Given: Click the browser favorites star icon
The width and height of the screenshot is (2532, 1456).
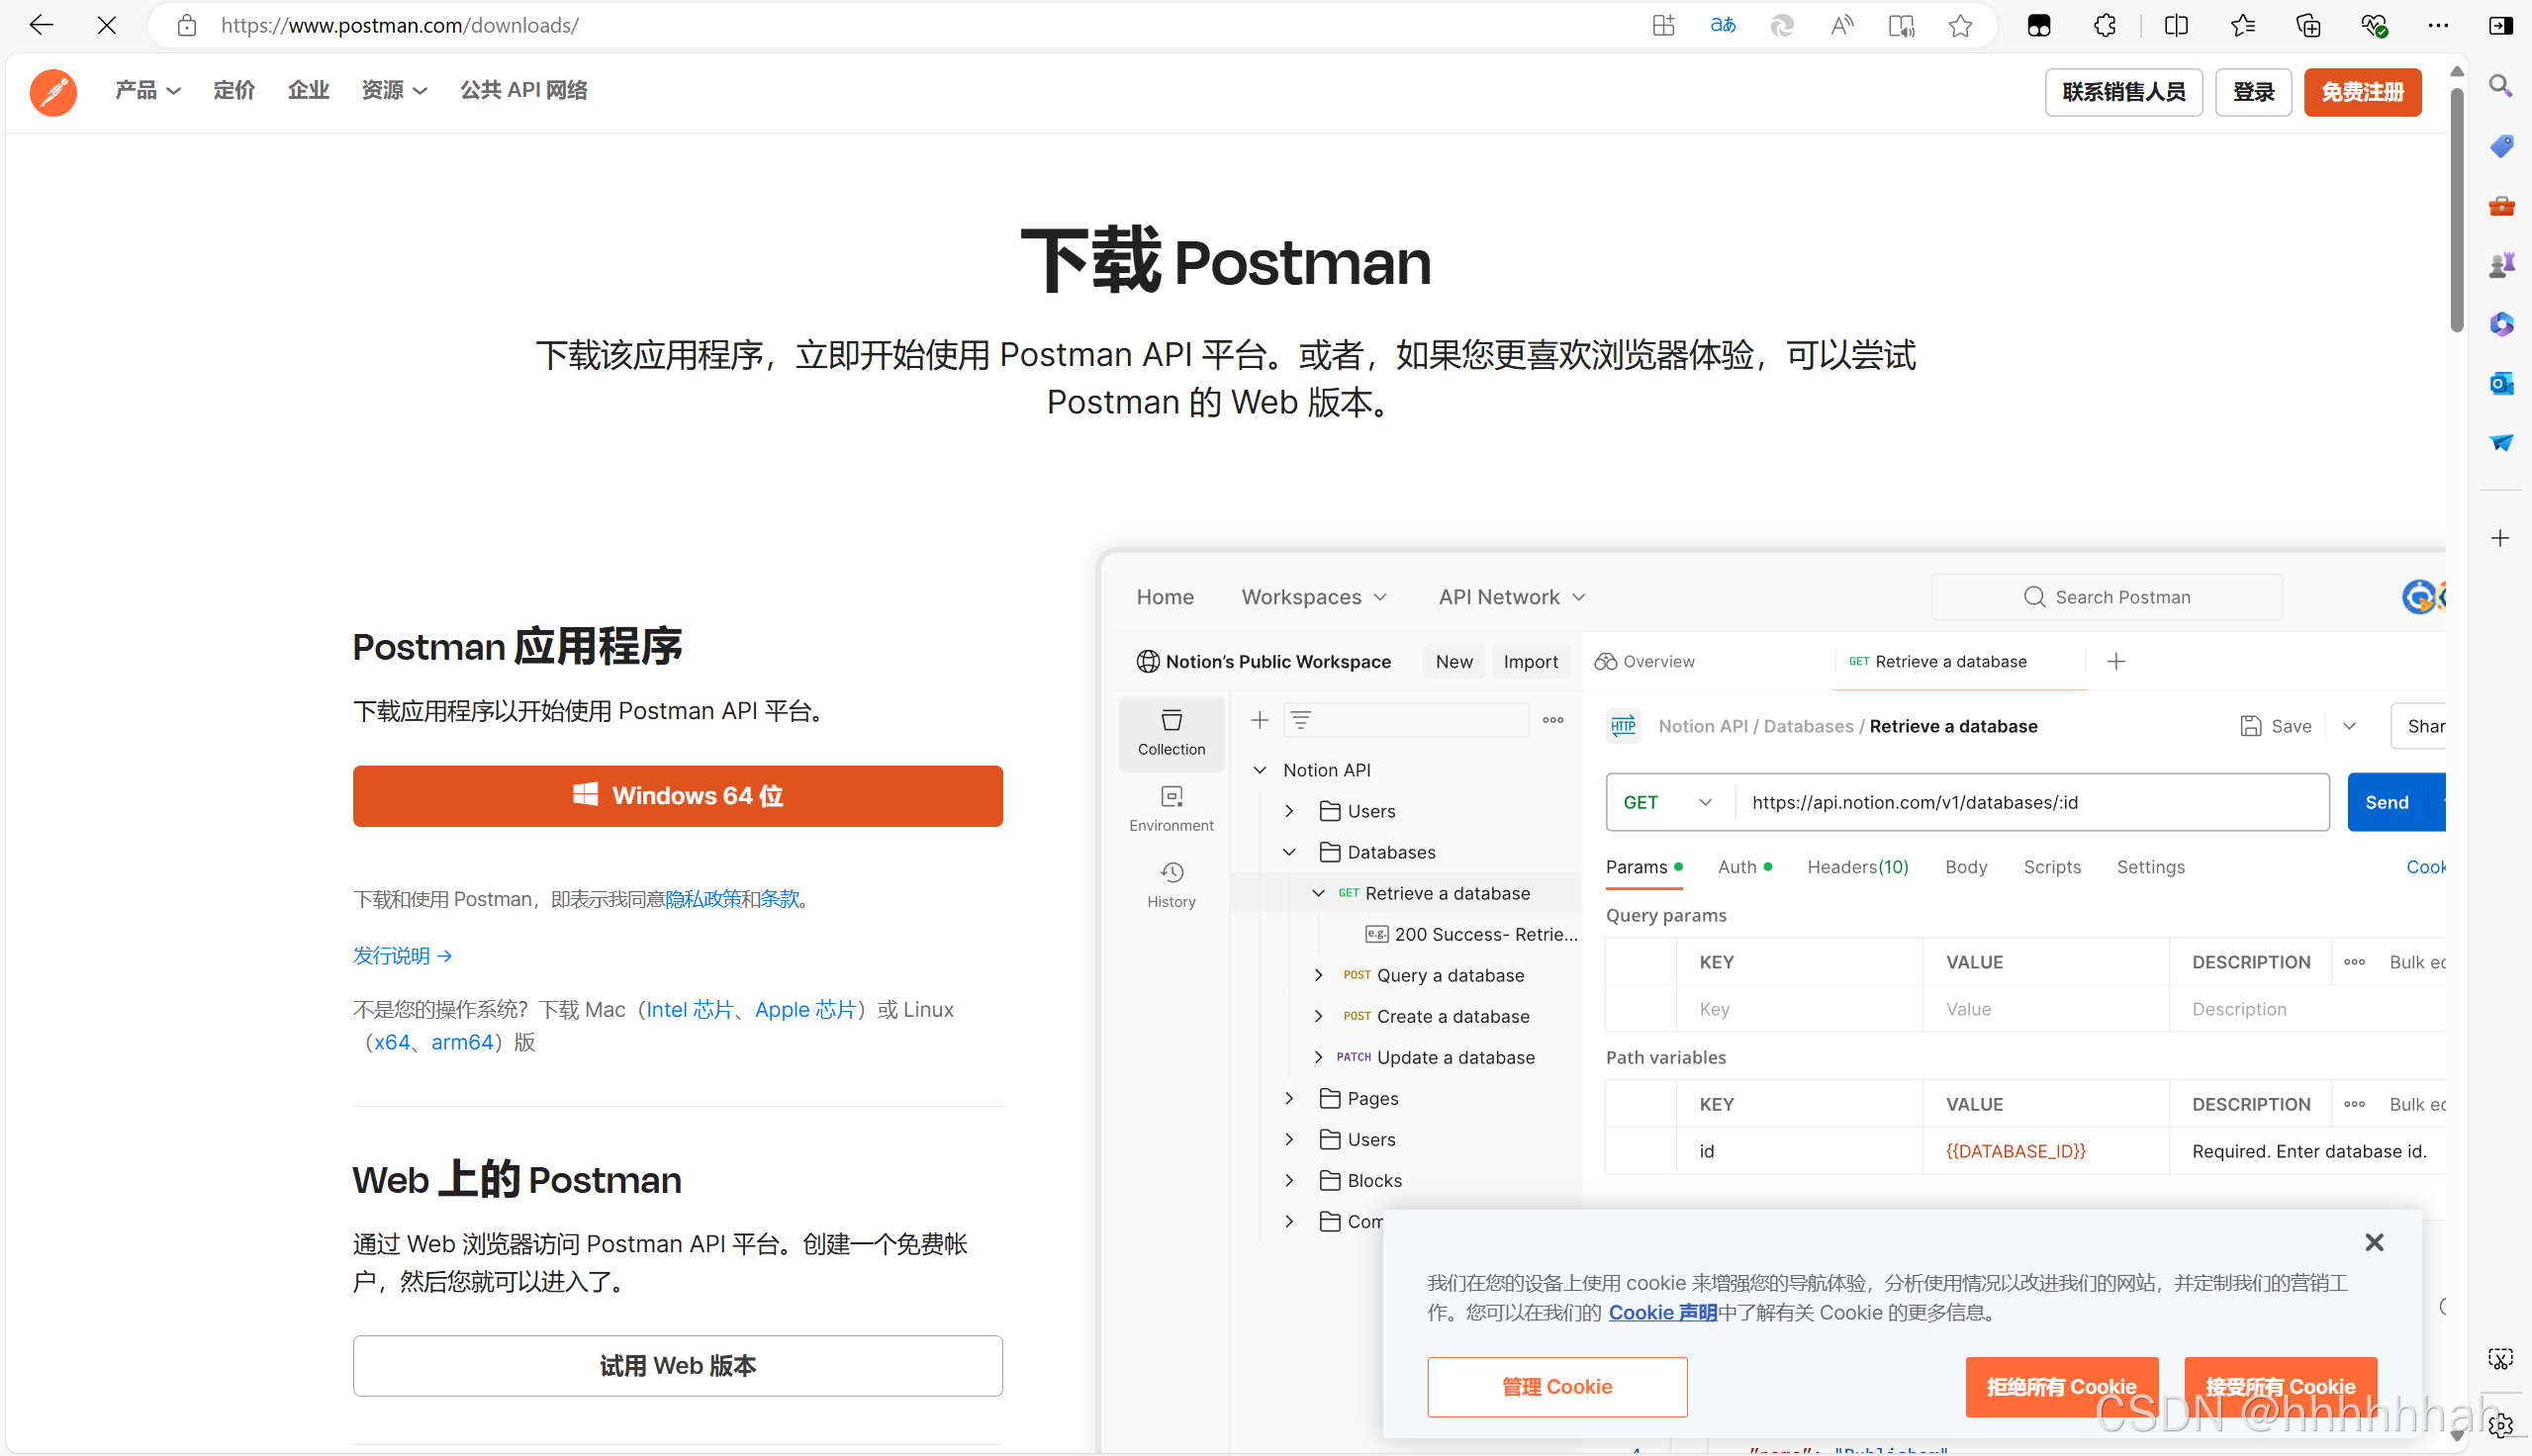Looking at the screenshot, I should pos(1960,26).
